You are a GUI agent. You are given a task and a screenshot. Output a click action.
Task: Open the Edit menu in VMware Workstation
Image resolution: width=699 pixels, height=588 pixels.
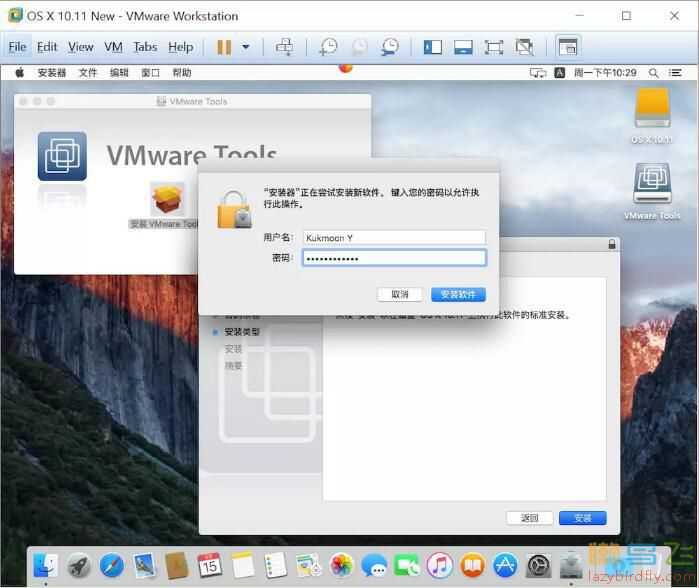point(47,47)
